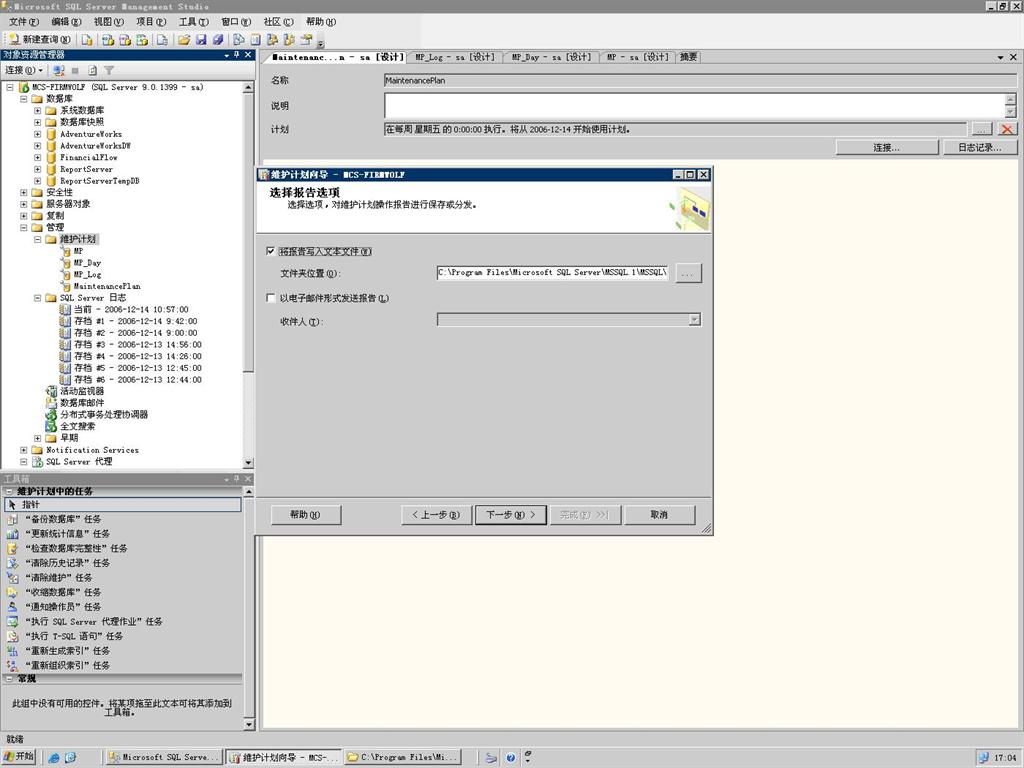Viewport: 1024px width, 768px height.
Task: Open the 工具 menu
Action: (x=193, y=22)
